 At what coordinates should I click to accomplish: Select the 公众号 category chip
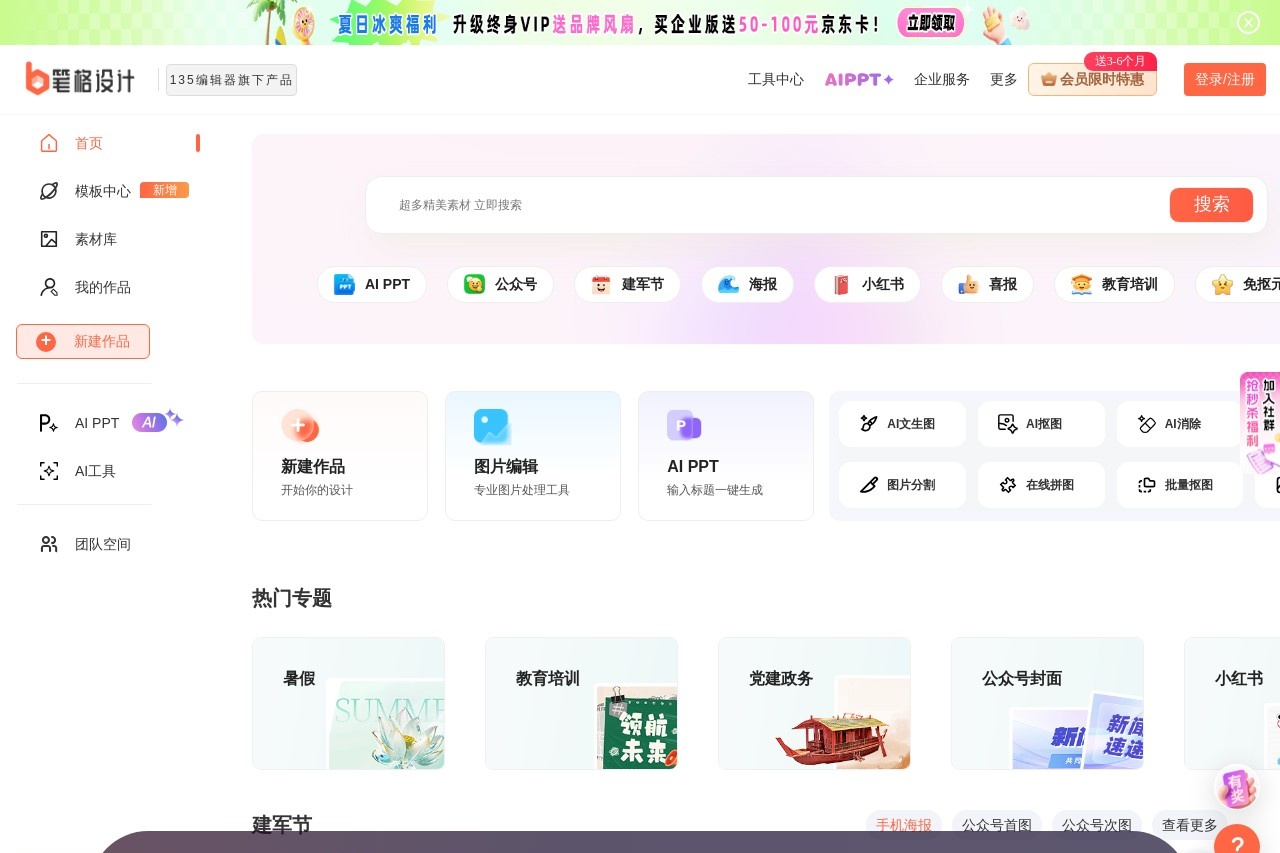[x=500, y=285]
